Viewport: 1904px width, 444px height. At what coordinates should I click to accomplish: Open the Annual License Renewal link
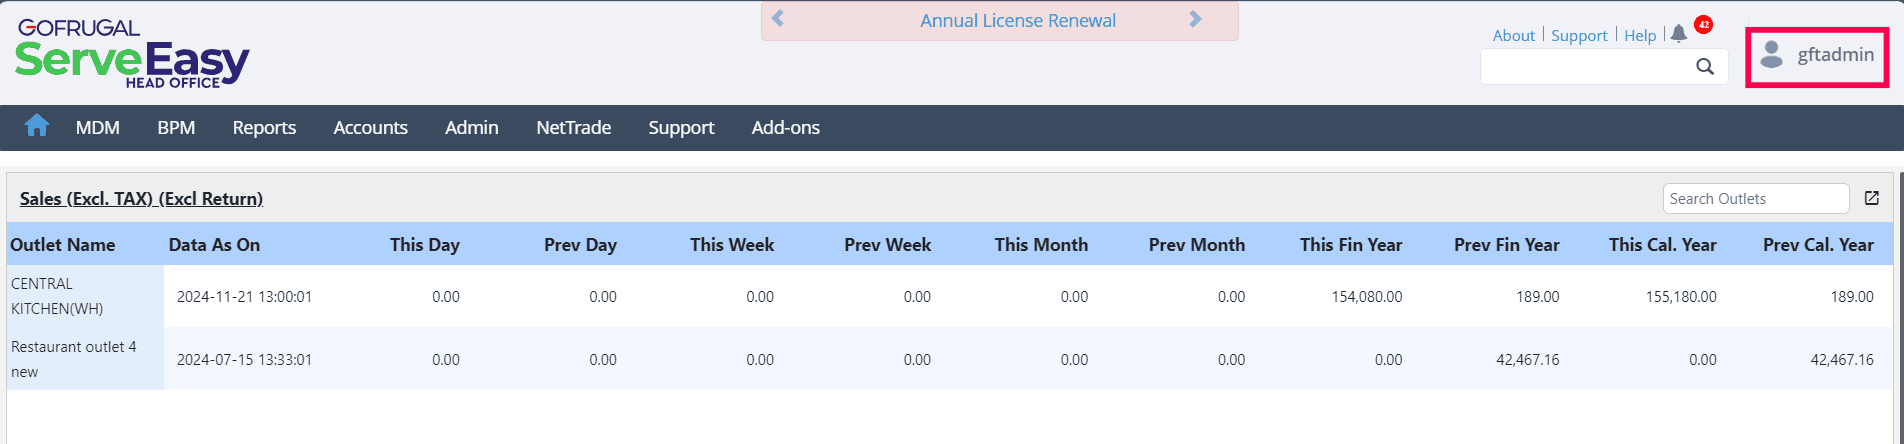1018,21
